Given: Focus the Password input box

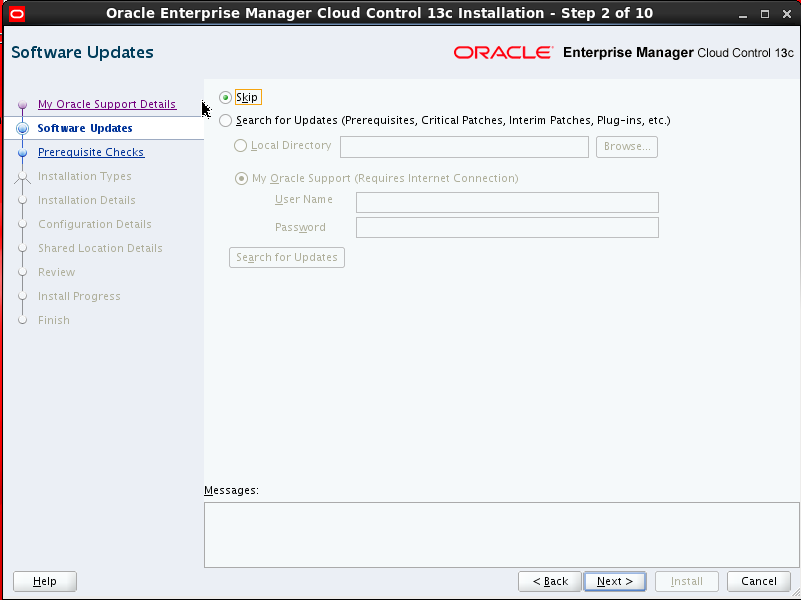Looking at the screenshot, I should (506, 227).
